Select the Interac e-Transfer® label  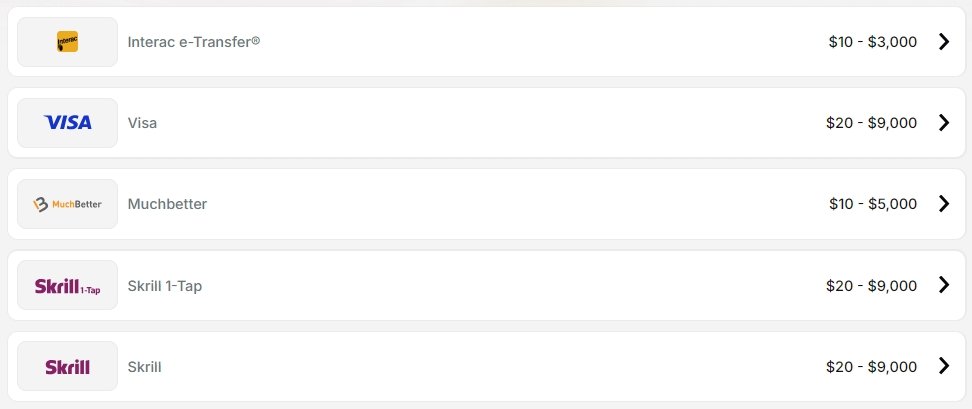coord(194,42)
